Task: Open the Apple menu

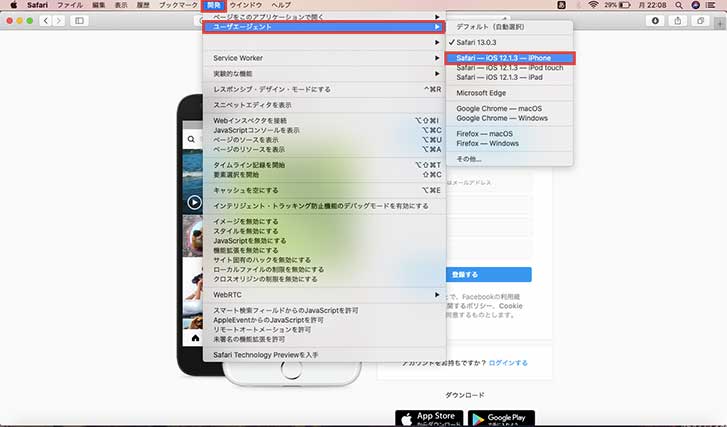Action: tap(13, 5)
